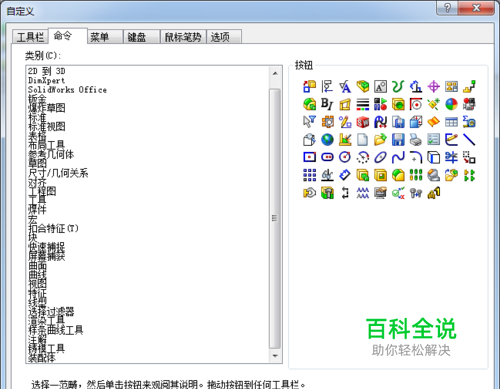Viewport: 500px width, 389px height.
Task: Click the ellipse sketch icon
Action: tap(380, 157)
